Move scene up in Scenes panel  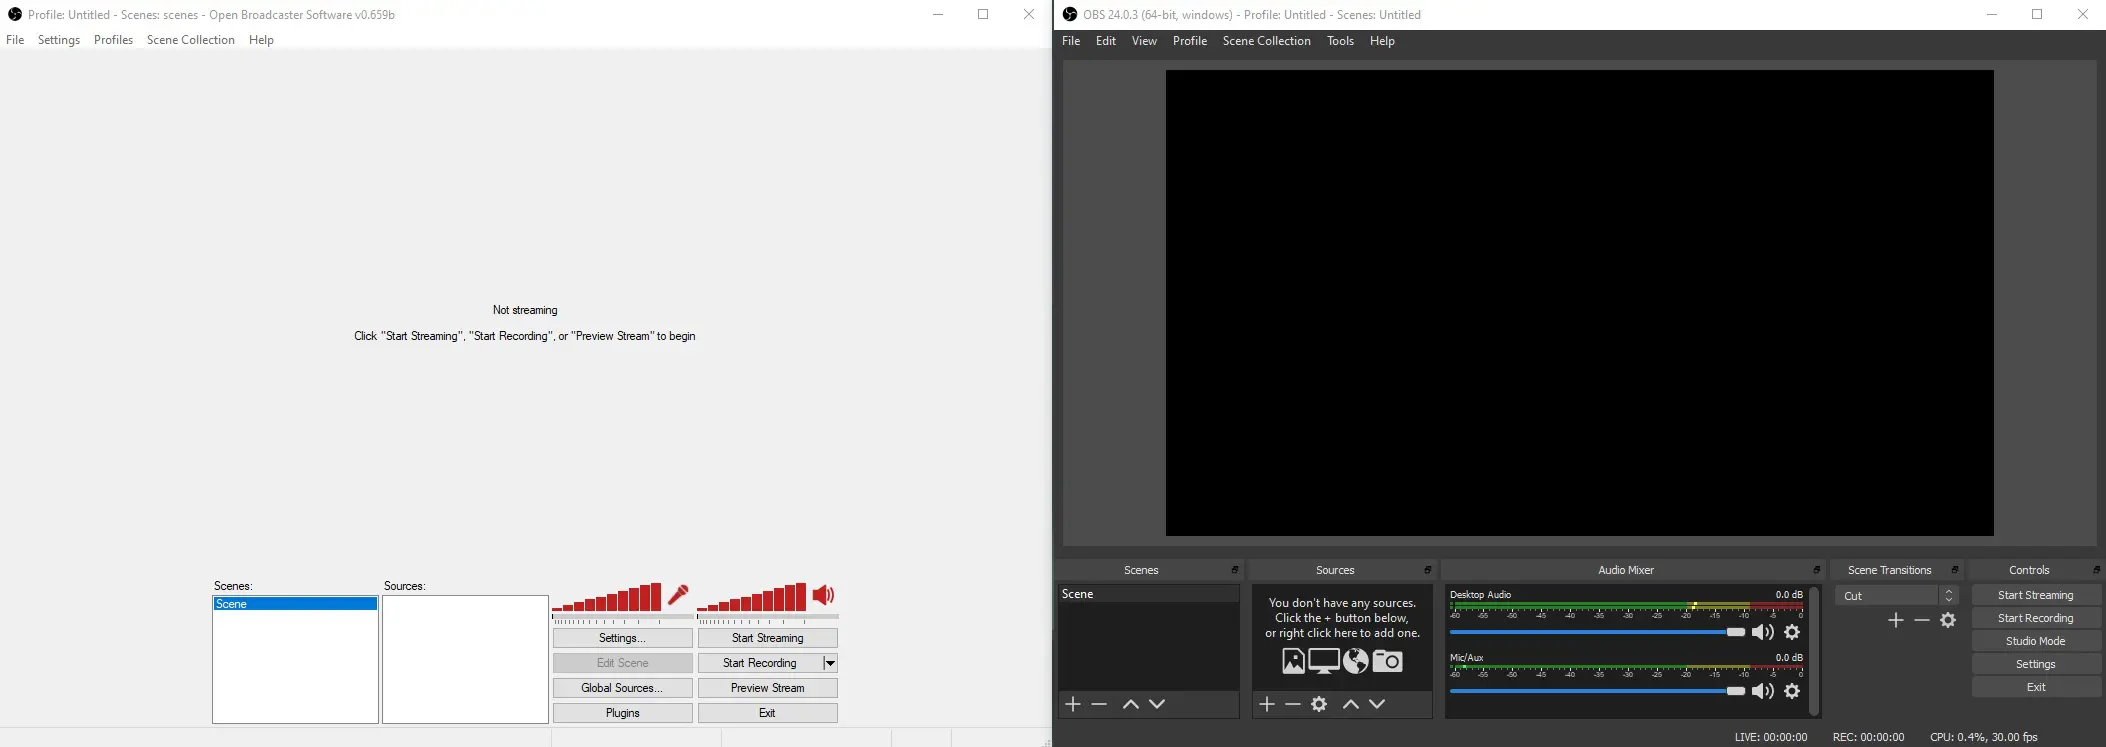(x=1131, y=705)
